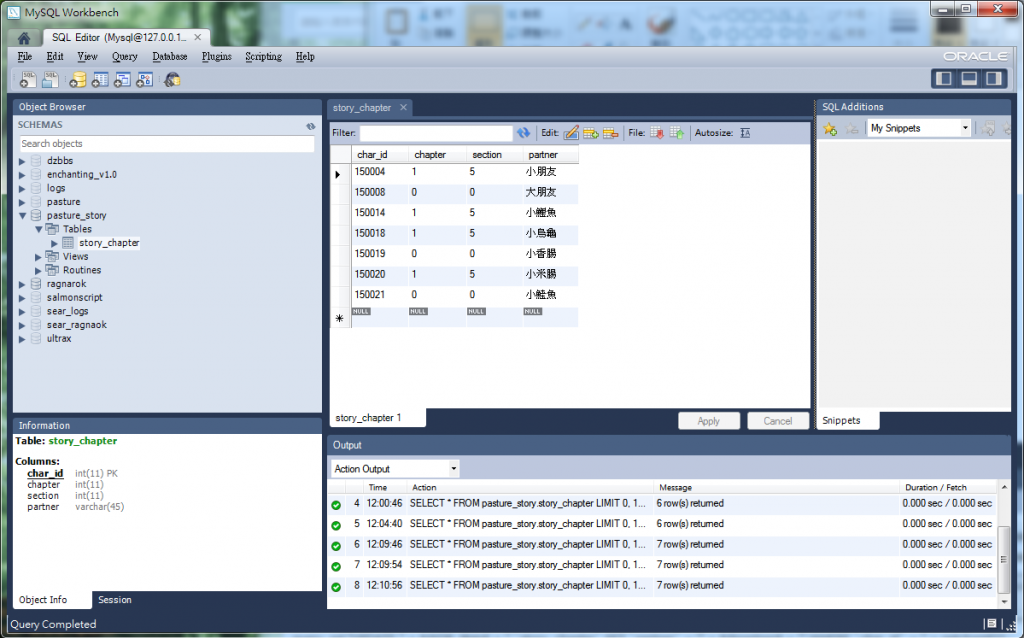The width and height of the screenshot is (1024, 638).
Task: Select the pasture_story schema database icon
Action: [37, 215]
